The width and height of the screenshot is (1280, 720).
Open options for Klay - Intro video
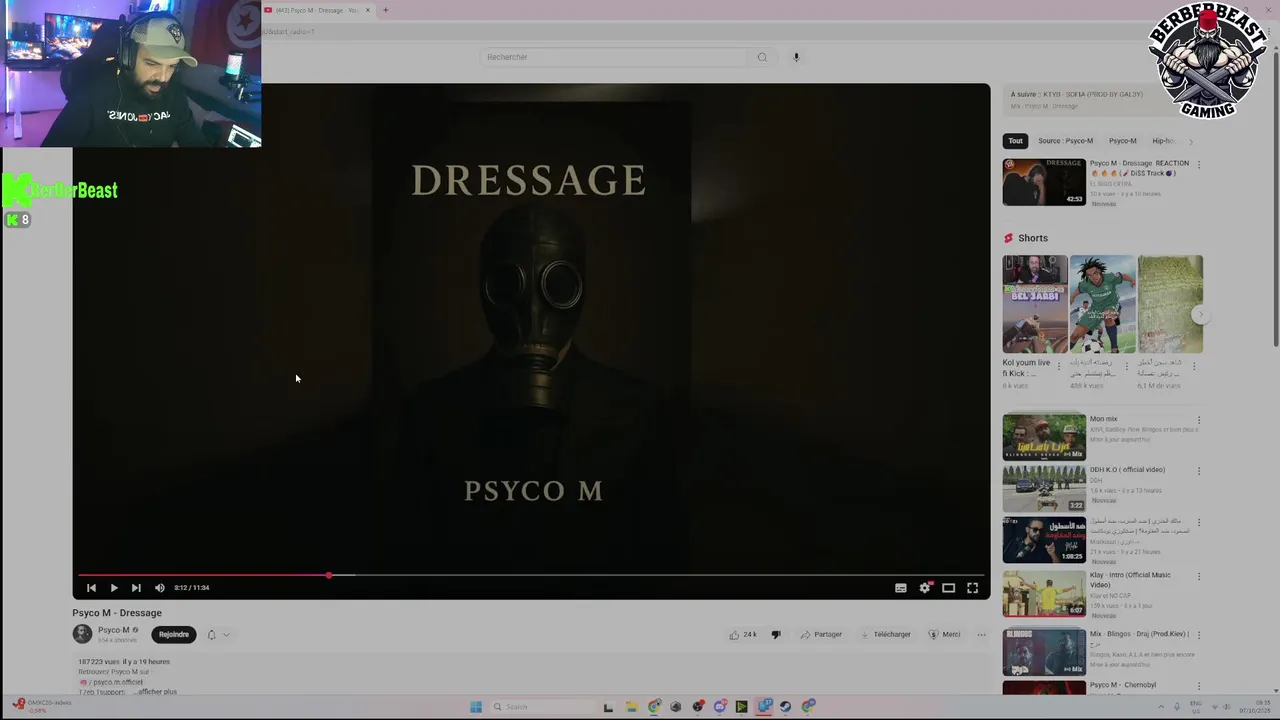point(1199,577)
